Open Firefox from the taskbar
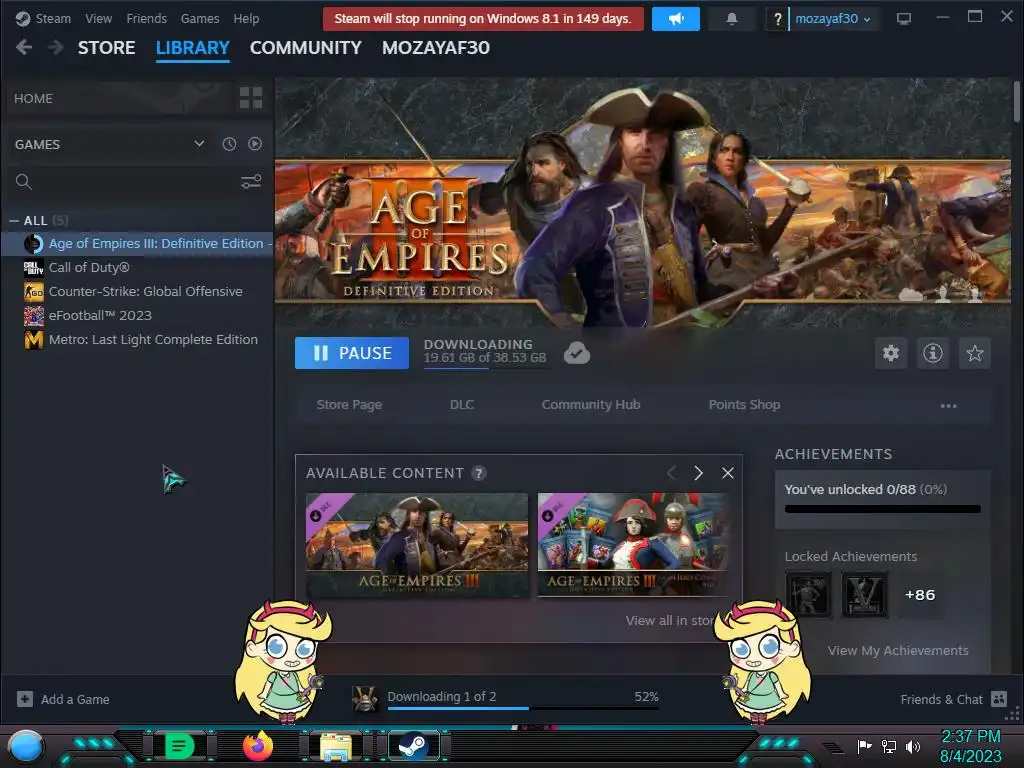 click(x=257, y=746)
